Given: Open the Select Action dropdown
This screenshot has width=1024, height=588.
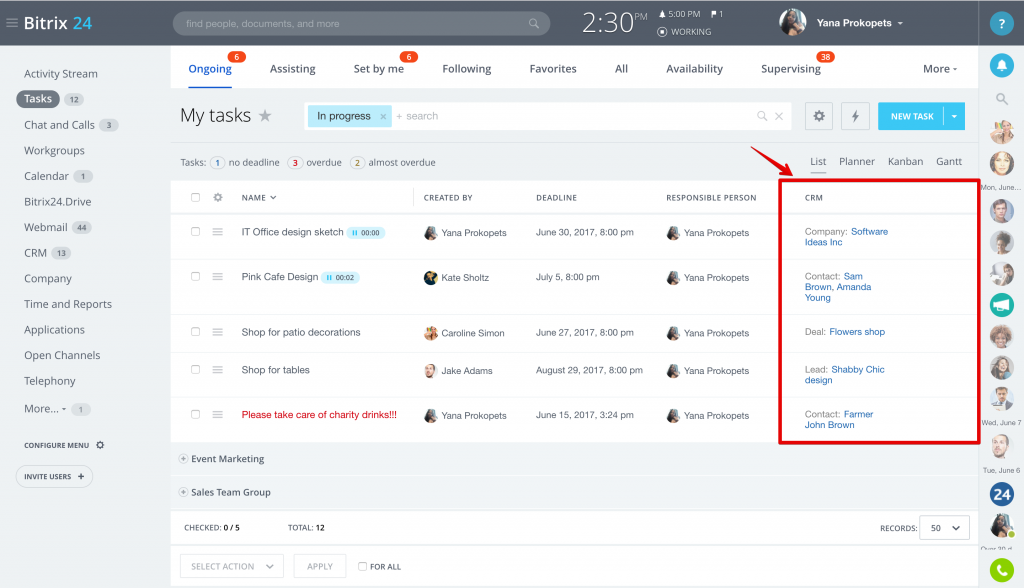Looking at the screenshot, I should pos(232,566).
